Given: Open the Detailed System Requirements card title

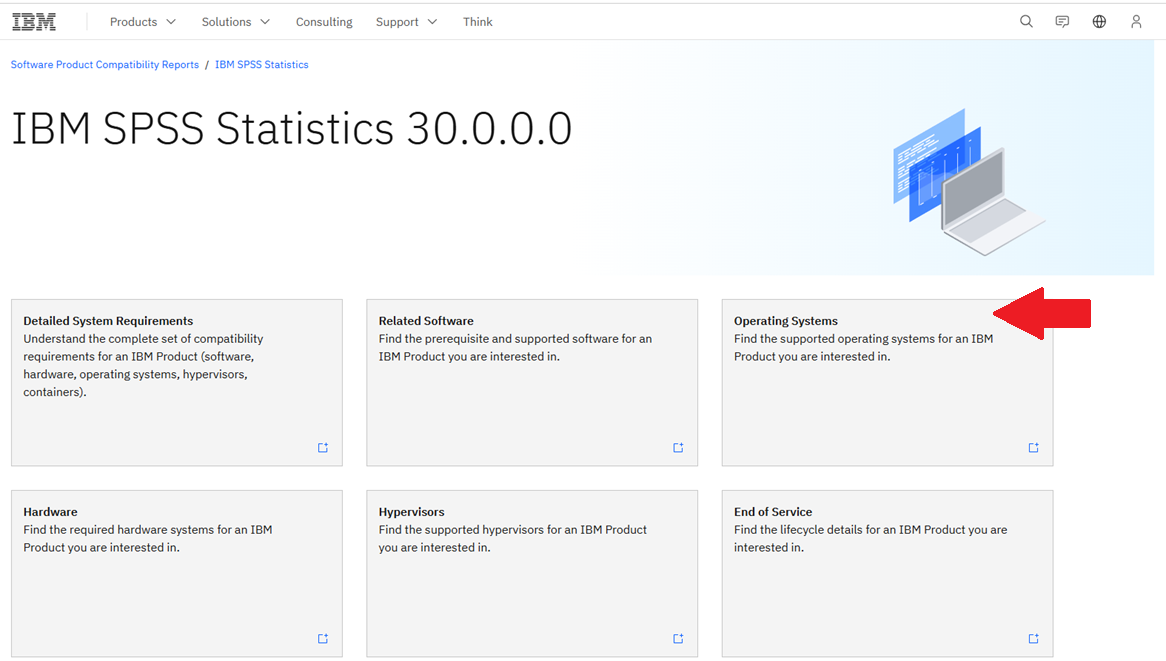Looking at the screenshot, I should (x=108, y=320).
